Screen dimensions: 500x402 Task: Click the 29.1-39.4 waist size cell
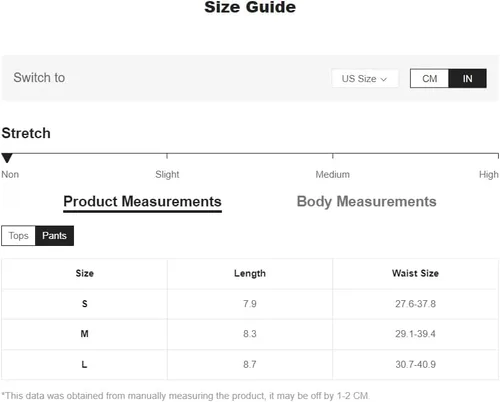coord(415,334)
